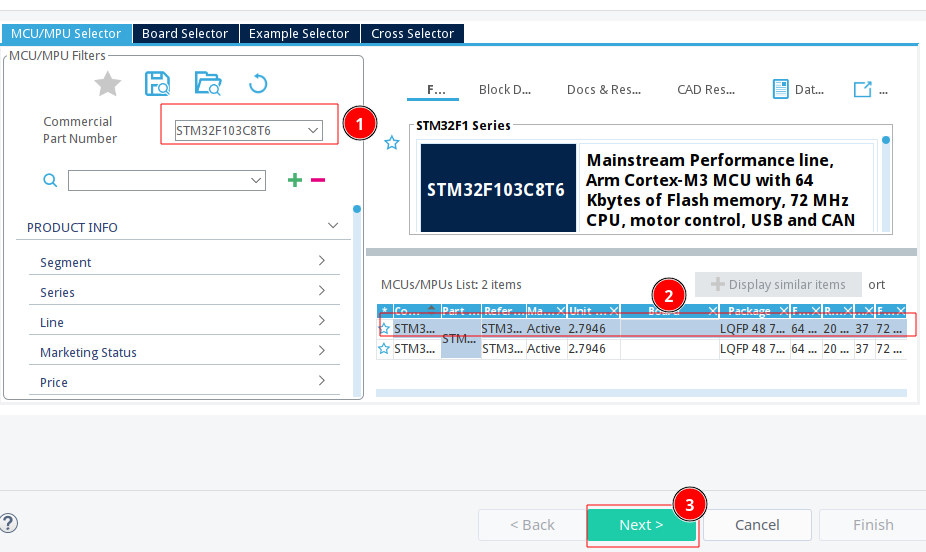Close the Unit price column with its X
This screenshot has height=552, width=926.
pos(614,311)
